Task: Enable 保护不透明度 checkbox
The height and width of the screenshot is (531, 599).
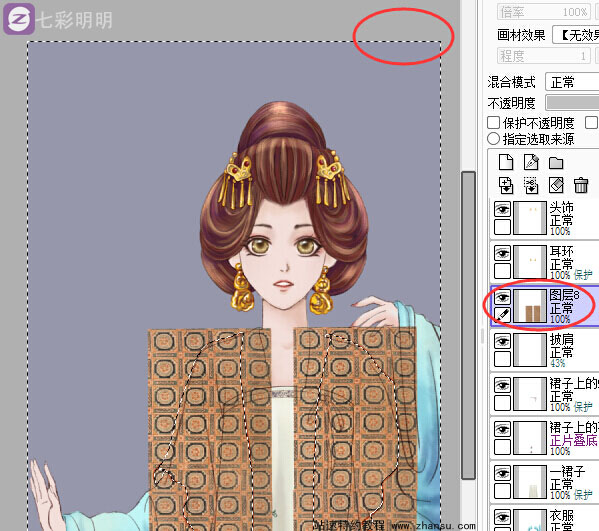Action: pos(494,123)
